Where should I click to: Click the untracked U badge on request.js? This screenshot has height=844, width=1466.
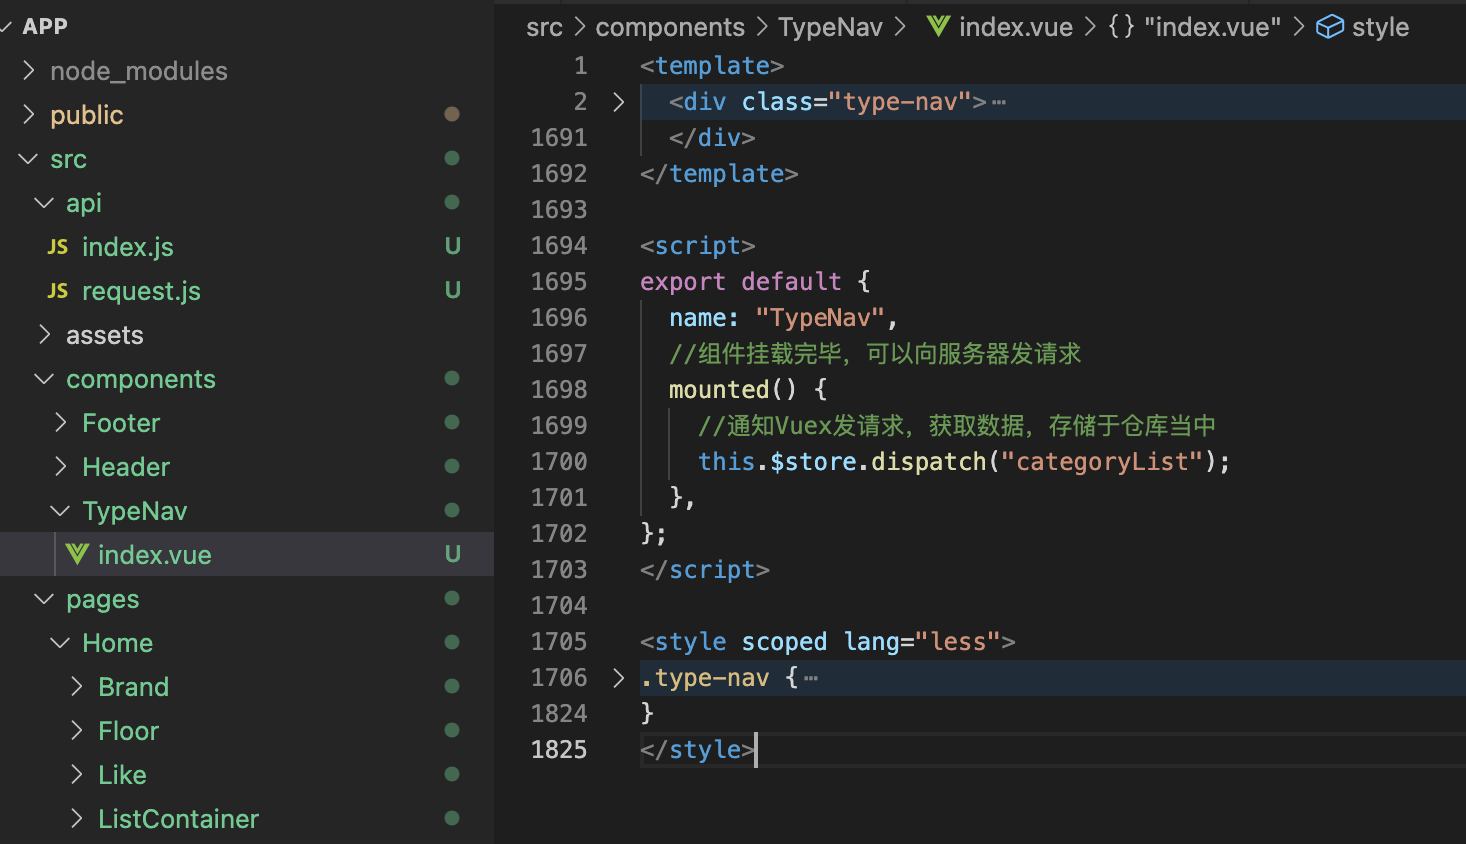click(453, 291)
